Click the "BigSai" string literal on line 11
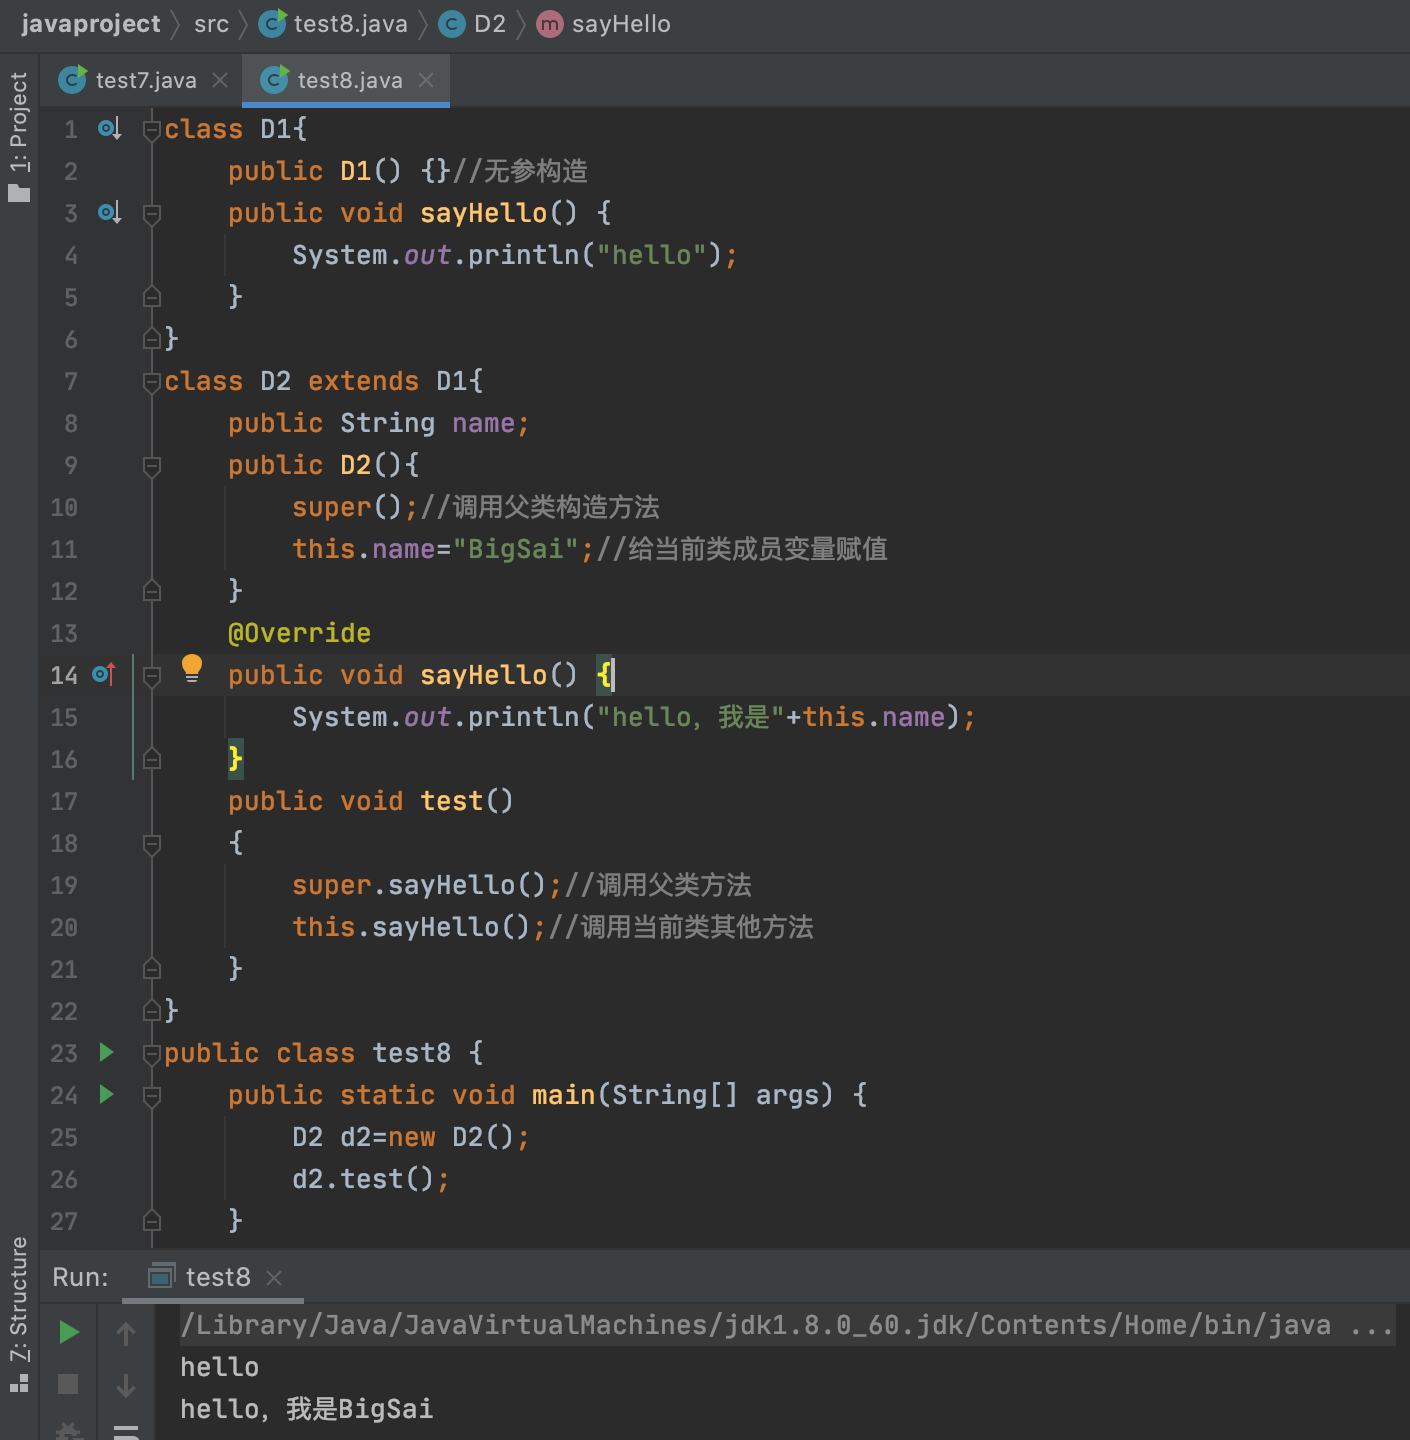 [515, 549]
